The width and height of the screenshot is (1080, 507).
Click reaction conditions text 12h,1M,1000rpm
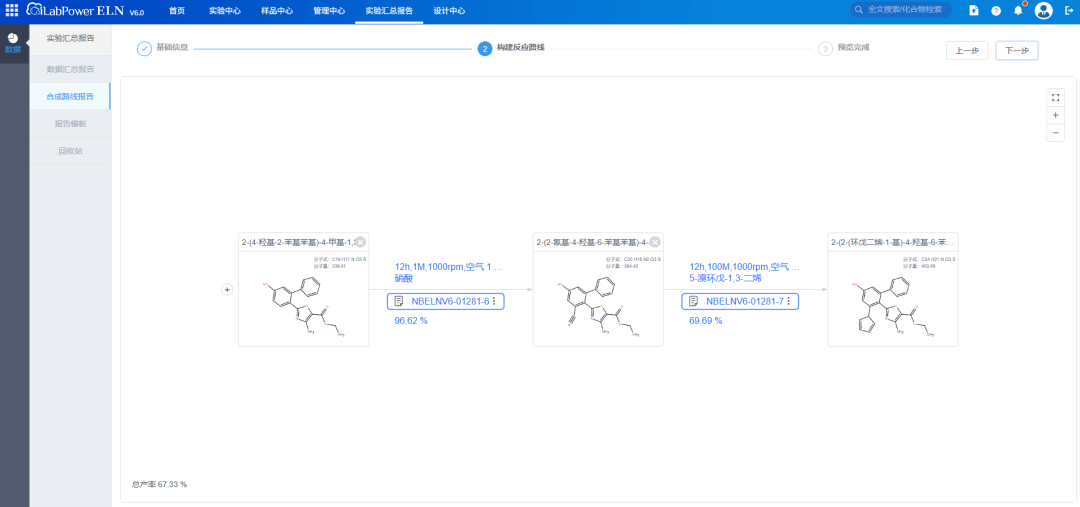tap(448, 267)
